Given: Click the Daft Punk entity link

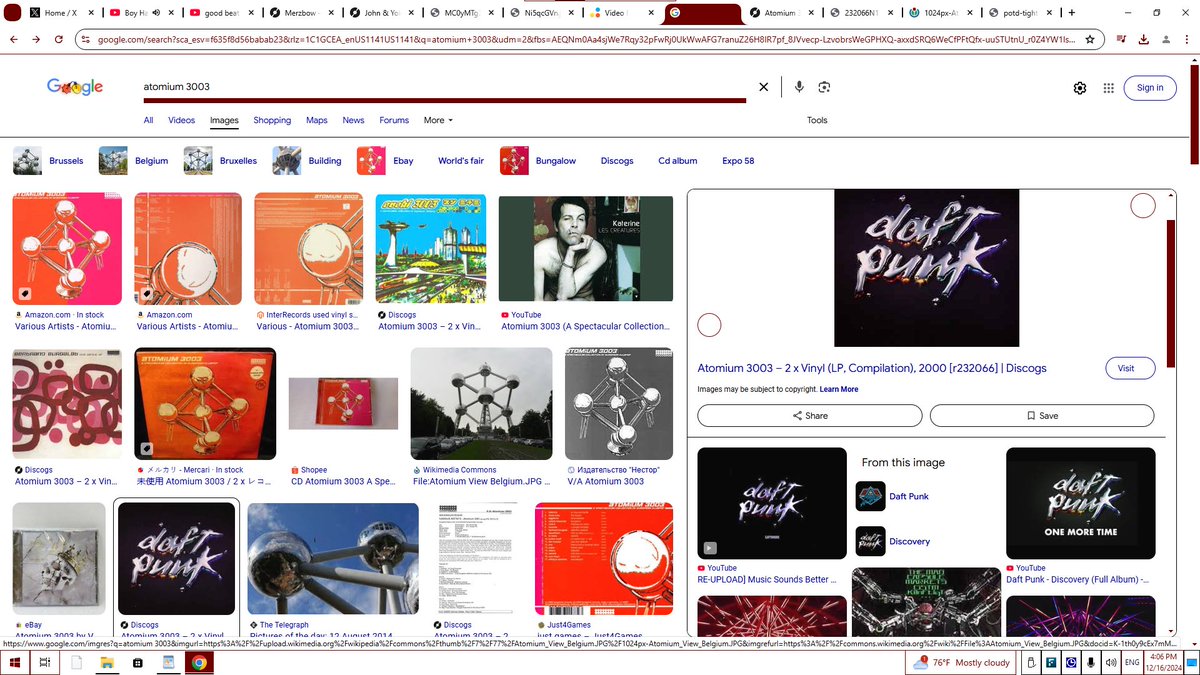Looking at the screenshot, I should click(x=892, y=496).
